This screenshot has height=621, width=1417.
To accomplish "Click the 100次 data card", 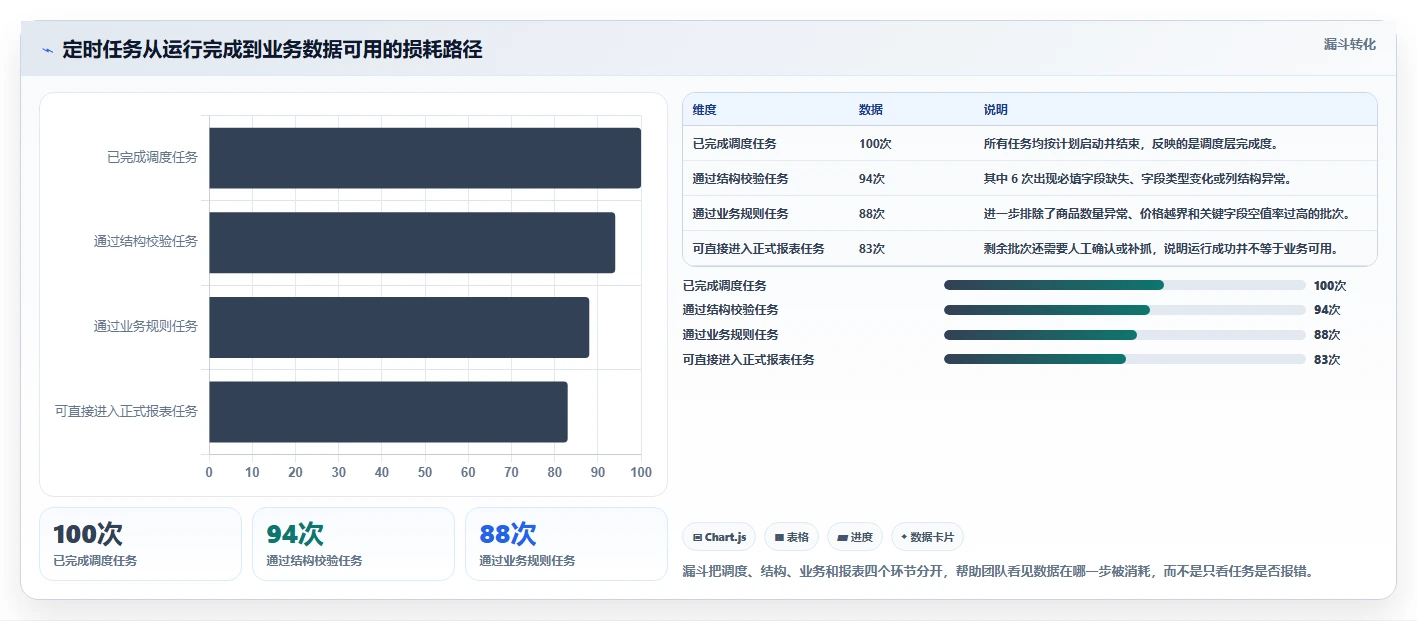I will 140,544.
